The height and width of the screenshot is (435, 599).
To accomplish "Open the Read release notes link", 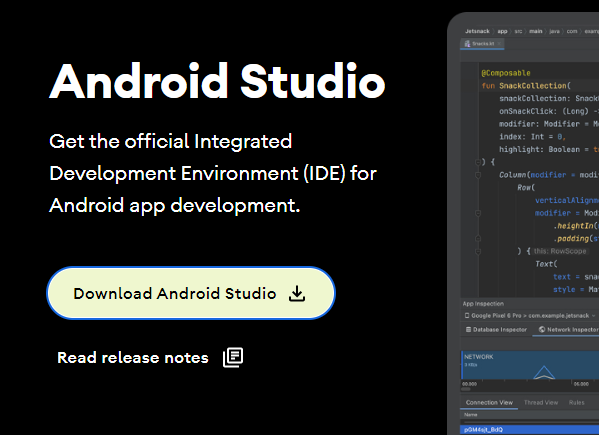I will 150,357.
